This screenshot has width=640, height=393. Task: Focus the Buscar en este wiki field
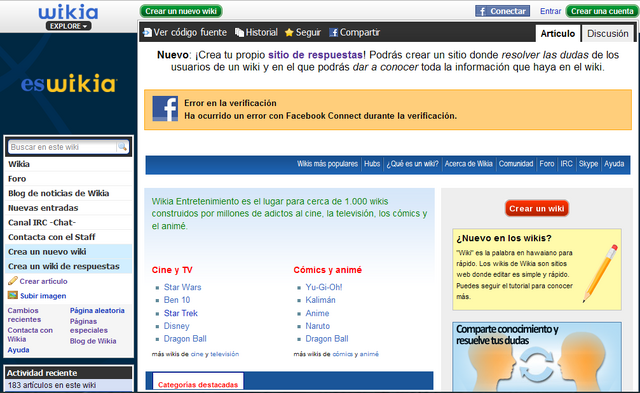pyautogui.click(x=62, y=147)
